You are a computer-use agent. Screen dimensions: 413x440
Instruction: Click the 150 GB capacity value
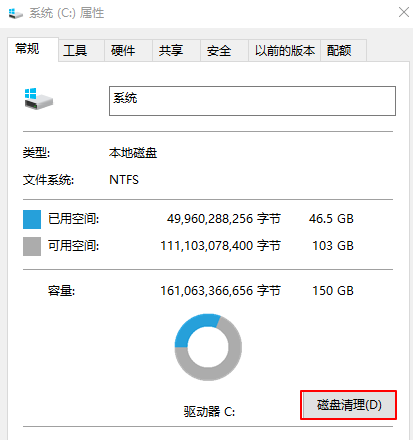tap(333, 291)
